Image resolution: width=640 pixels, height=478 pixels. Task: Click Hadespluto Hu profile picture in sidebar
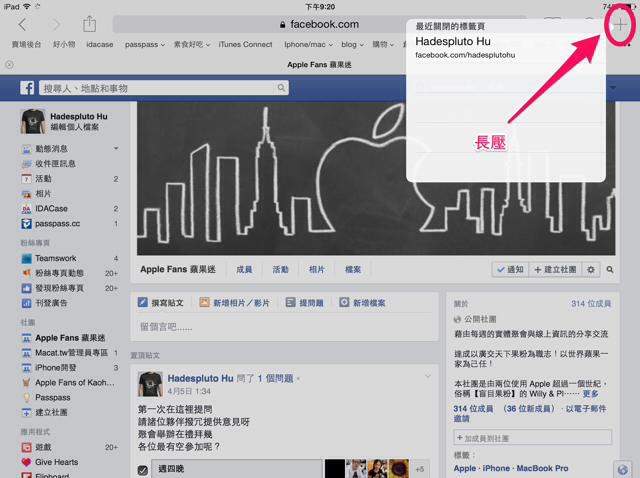tap(33, 122)
